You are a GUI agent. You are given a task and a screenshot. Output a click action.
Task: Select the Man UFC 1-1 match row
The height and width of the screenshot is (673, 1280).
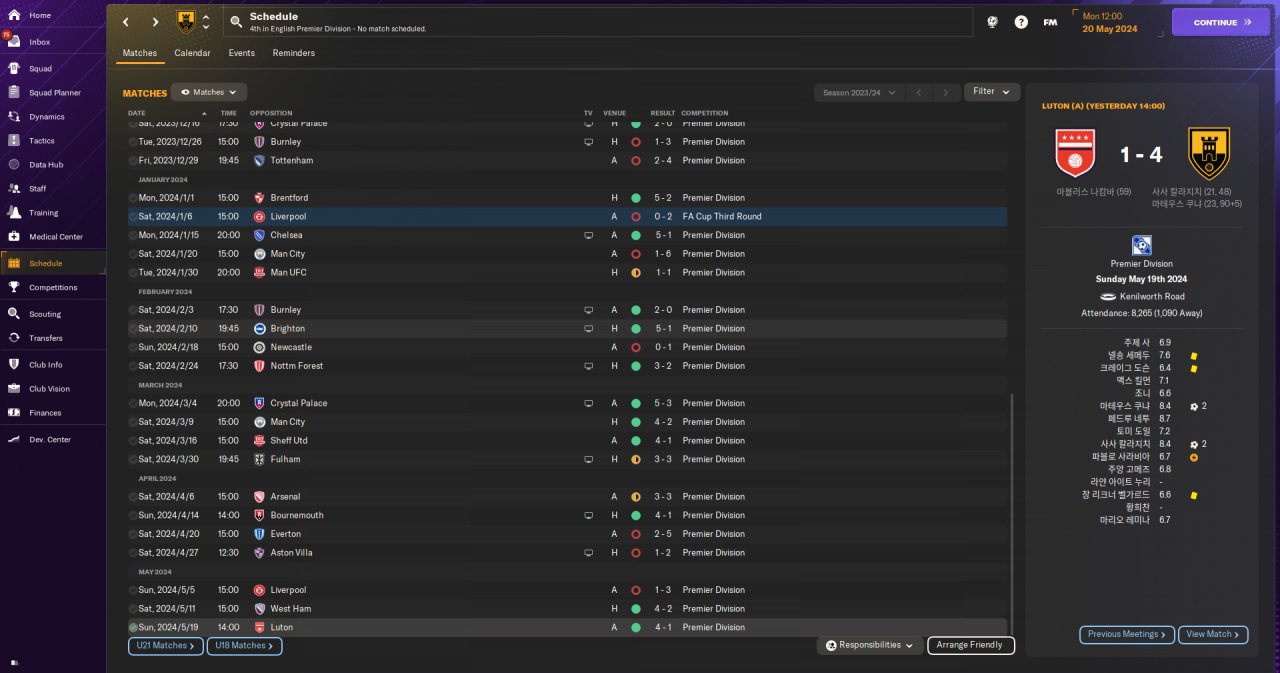click(567, 272)
